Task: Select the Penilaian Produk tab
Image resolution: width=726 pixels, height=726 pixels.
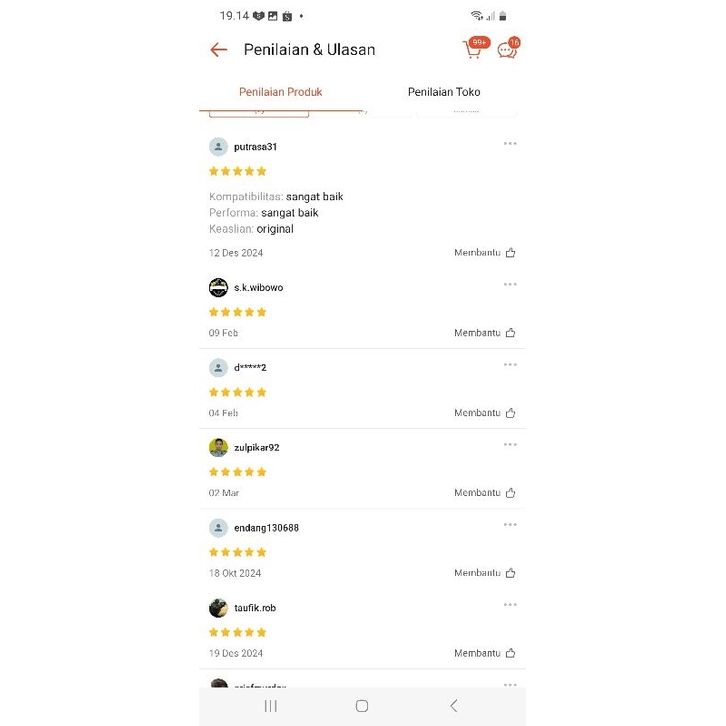Action: pos(280,92)
